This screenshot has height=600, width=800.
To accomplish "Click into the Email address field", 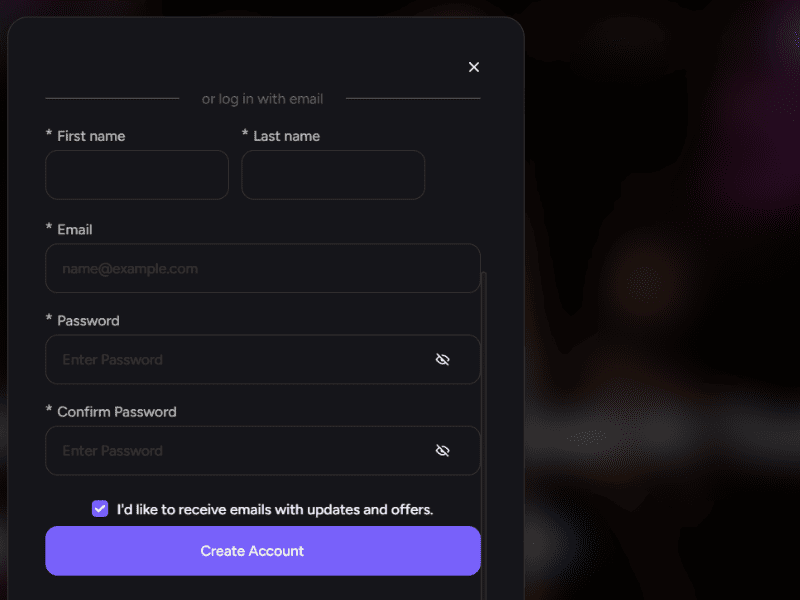I will [262, 269].
